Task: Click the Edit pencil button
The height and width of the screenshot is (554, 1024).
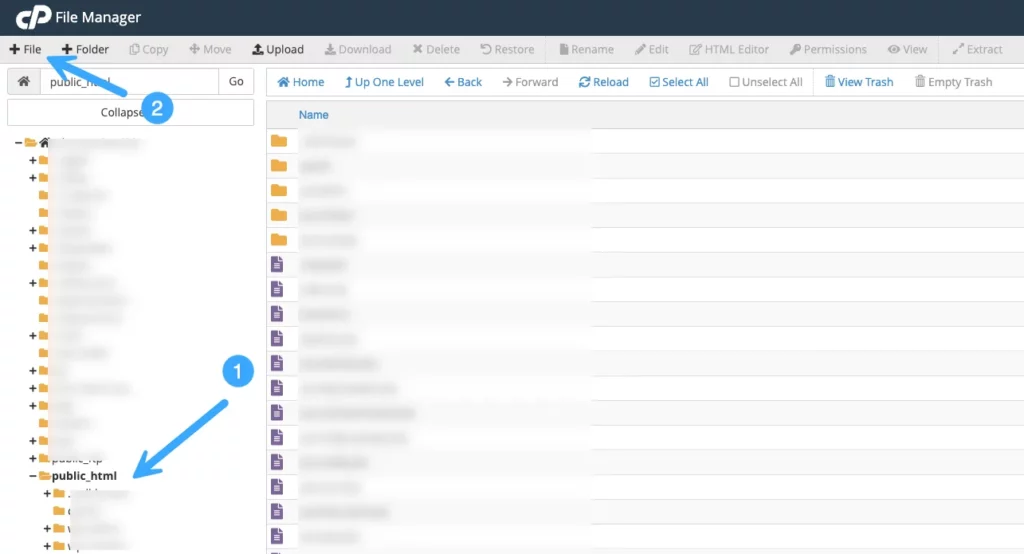Action: click(652, 49)
